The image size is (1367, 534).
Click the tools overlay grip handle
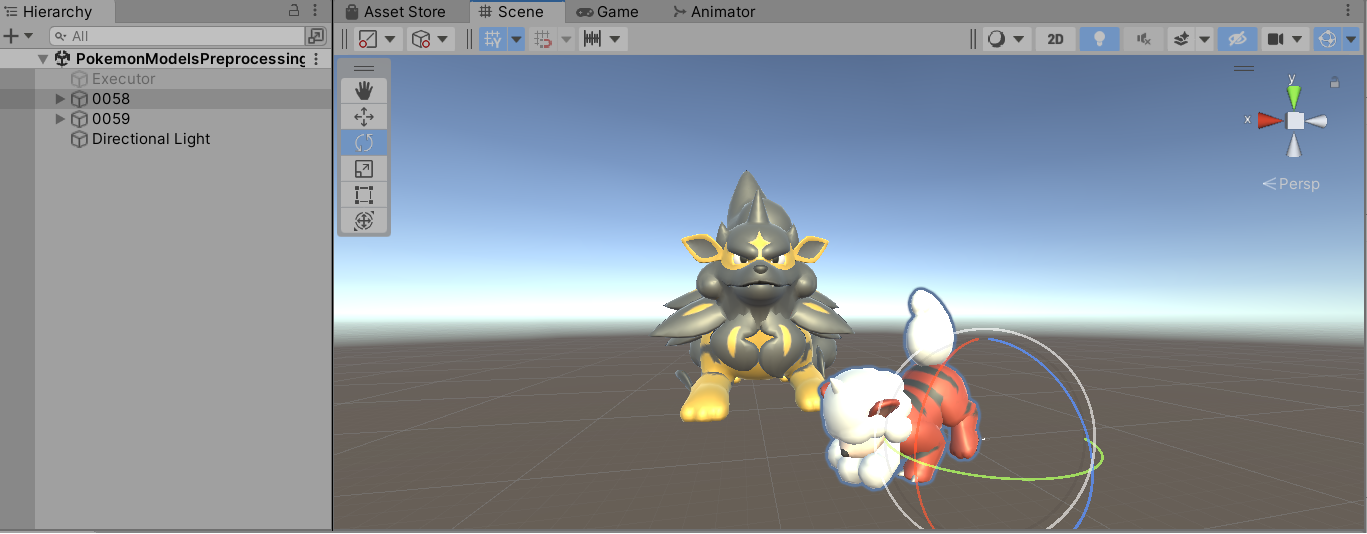364,68
